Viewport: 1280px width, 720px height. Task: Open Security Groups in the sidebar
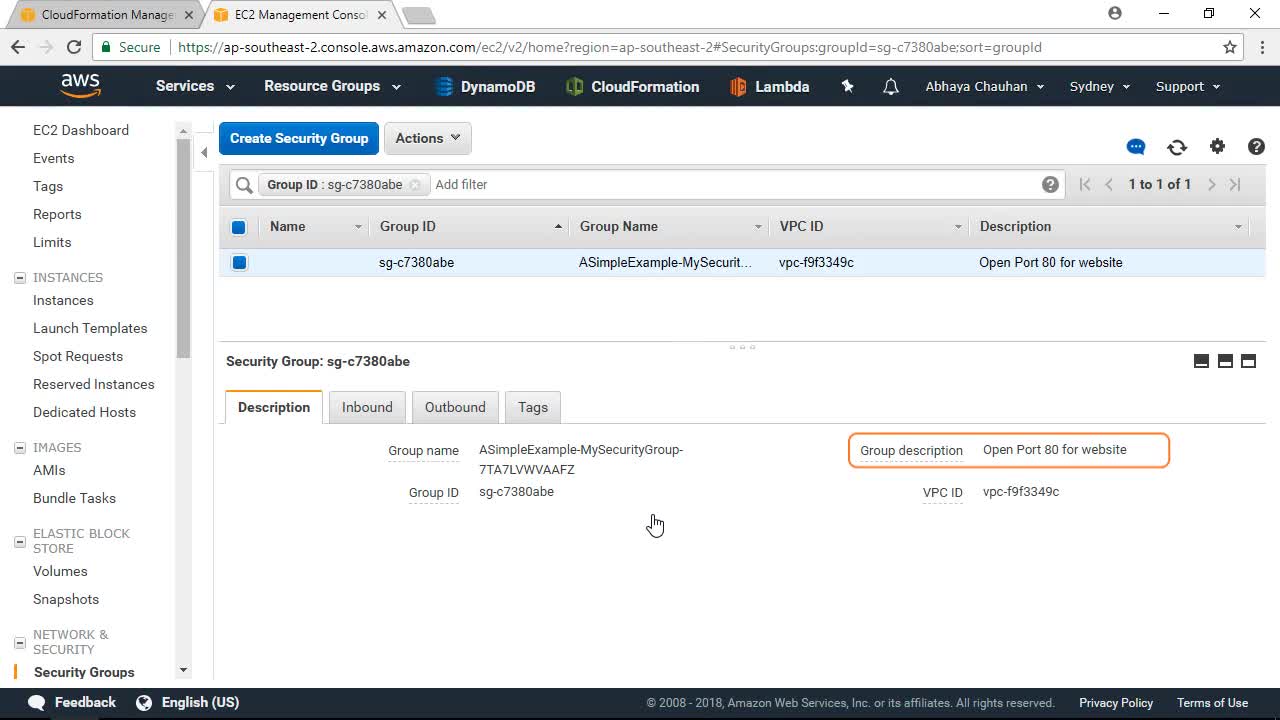pos(84,672)
